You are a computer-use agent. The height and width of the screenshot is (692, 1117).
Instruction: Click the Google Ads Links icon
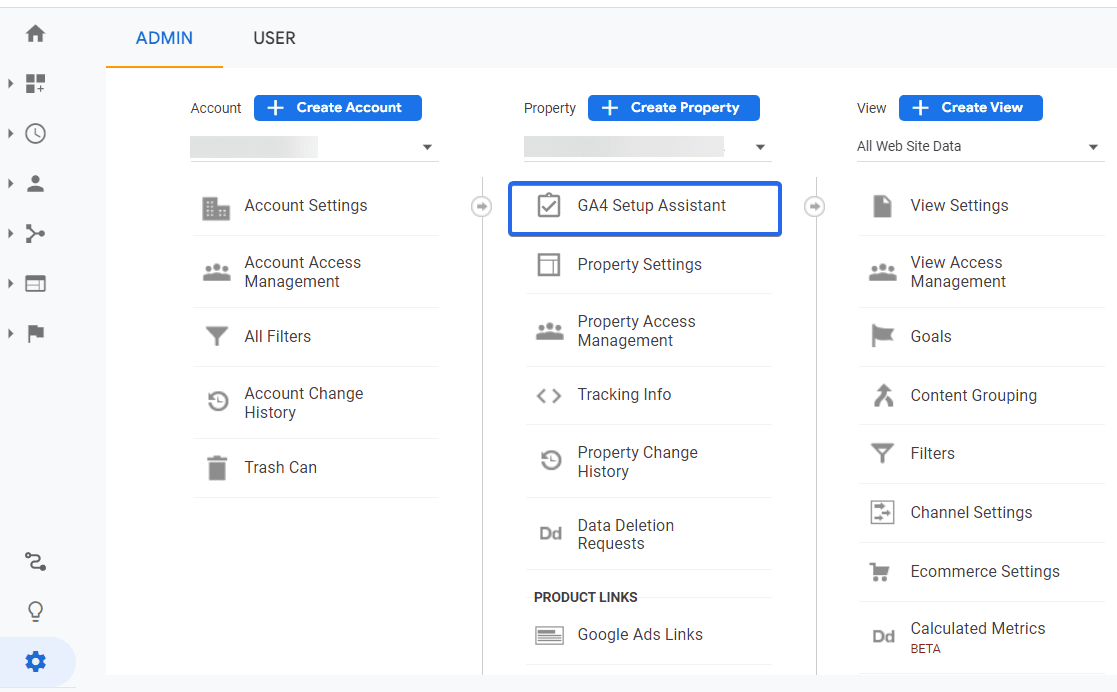click(x=549, y=634)
